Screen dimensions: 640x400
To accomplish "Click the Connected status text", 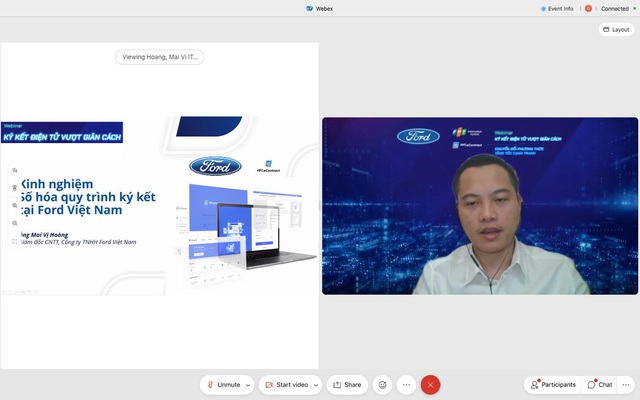I will pos(614,9).
